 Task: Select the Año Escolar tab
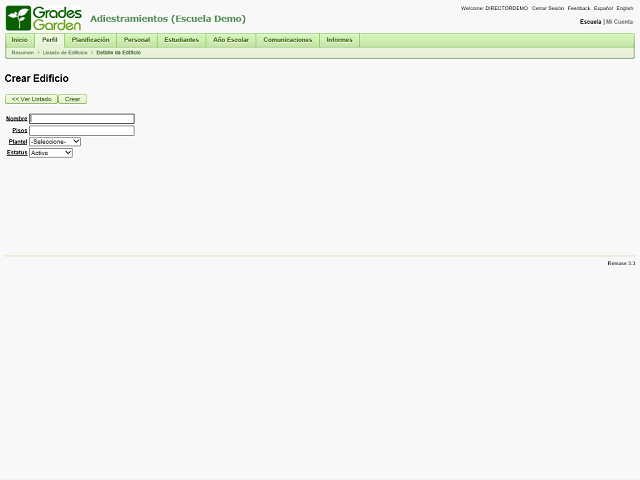[231, 40]
